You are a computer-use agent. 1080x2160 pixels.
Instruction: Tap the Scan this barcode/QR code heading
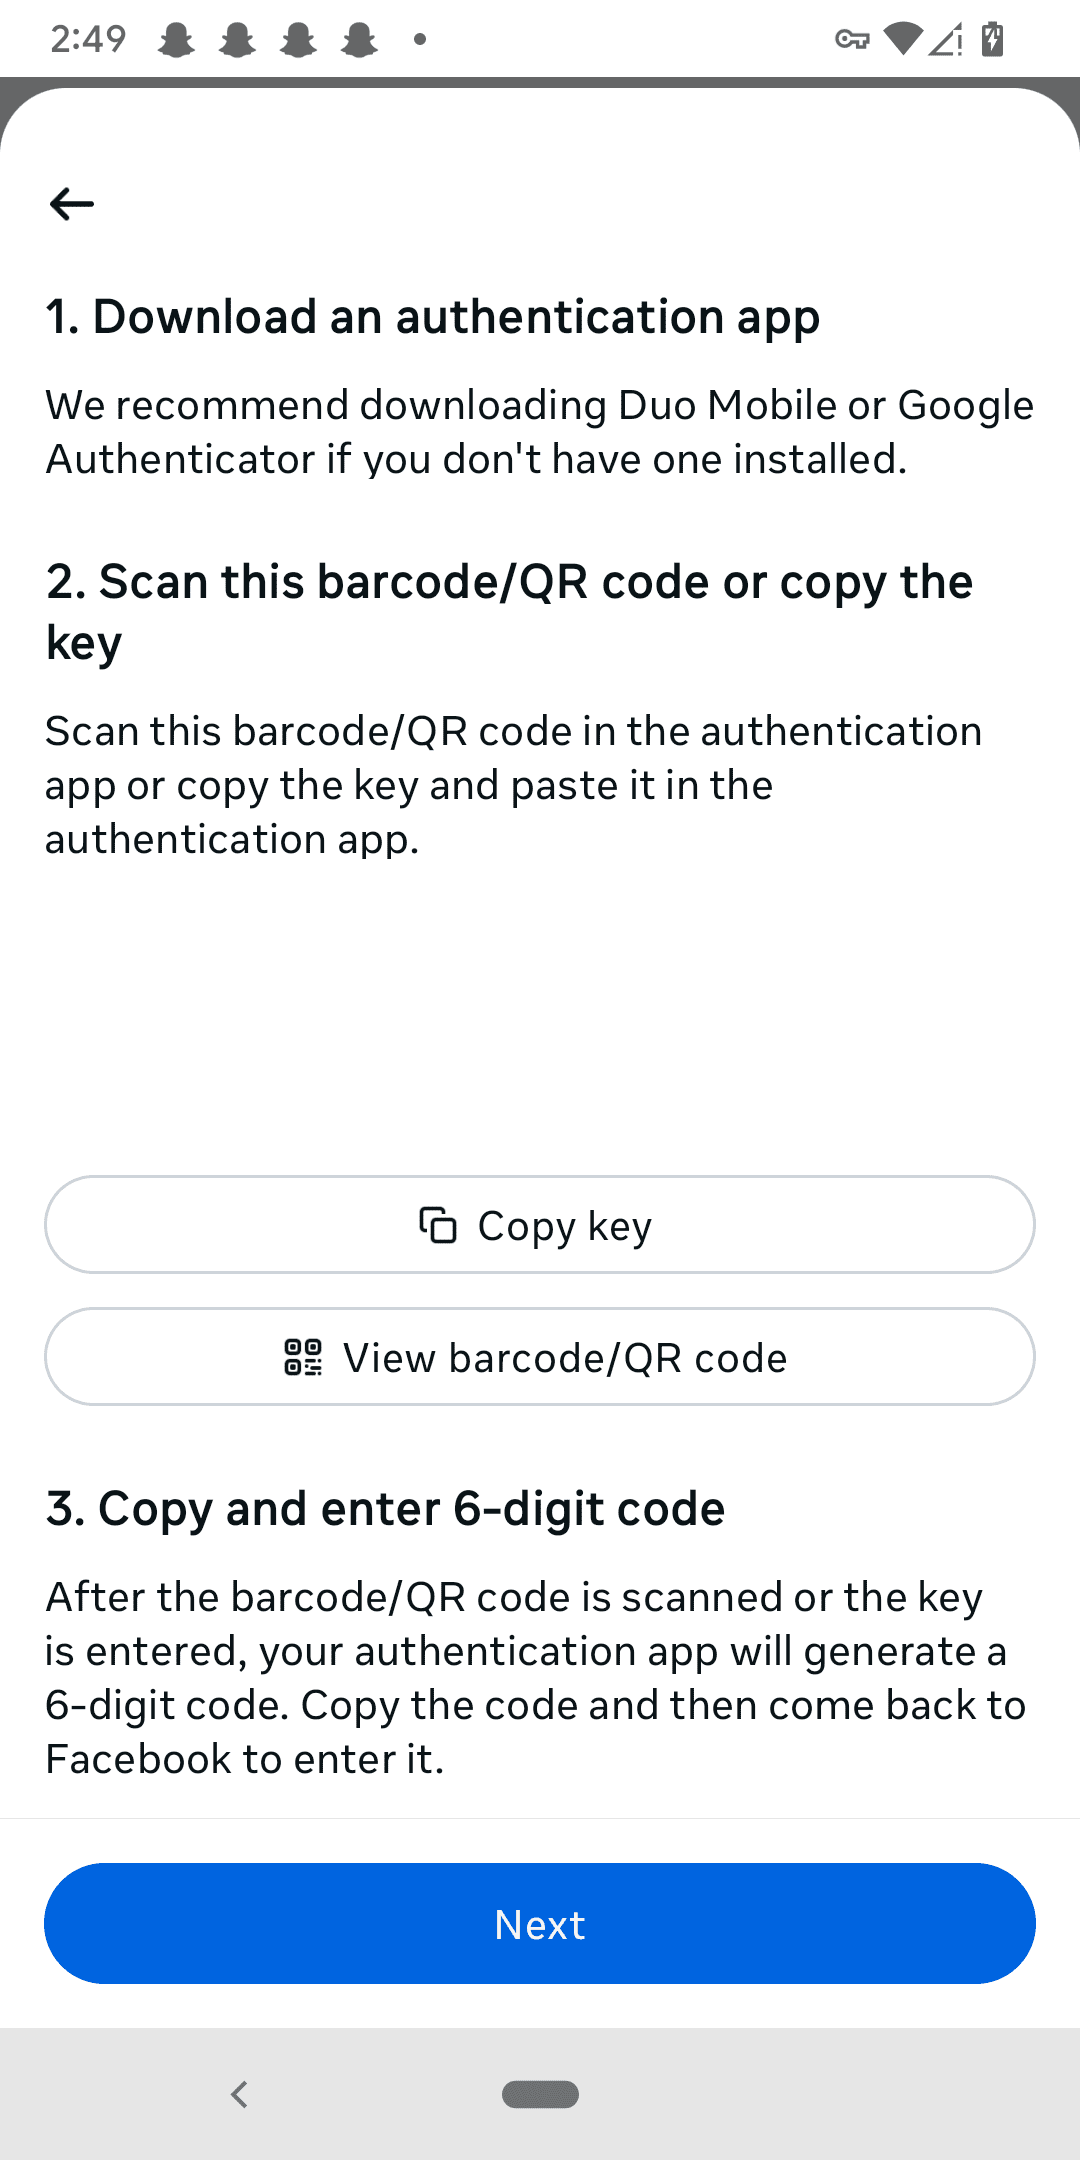510,610
